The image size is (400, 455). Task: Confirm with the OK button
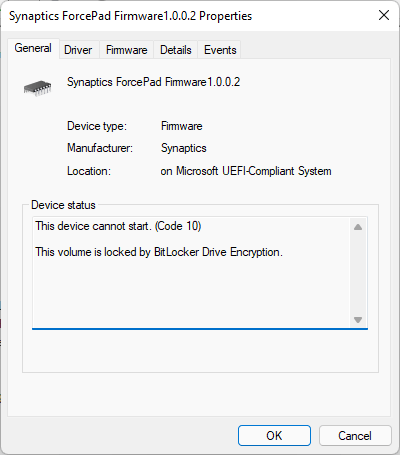tap(274, 435)
